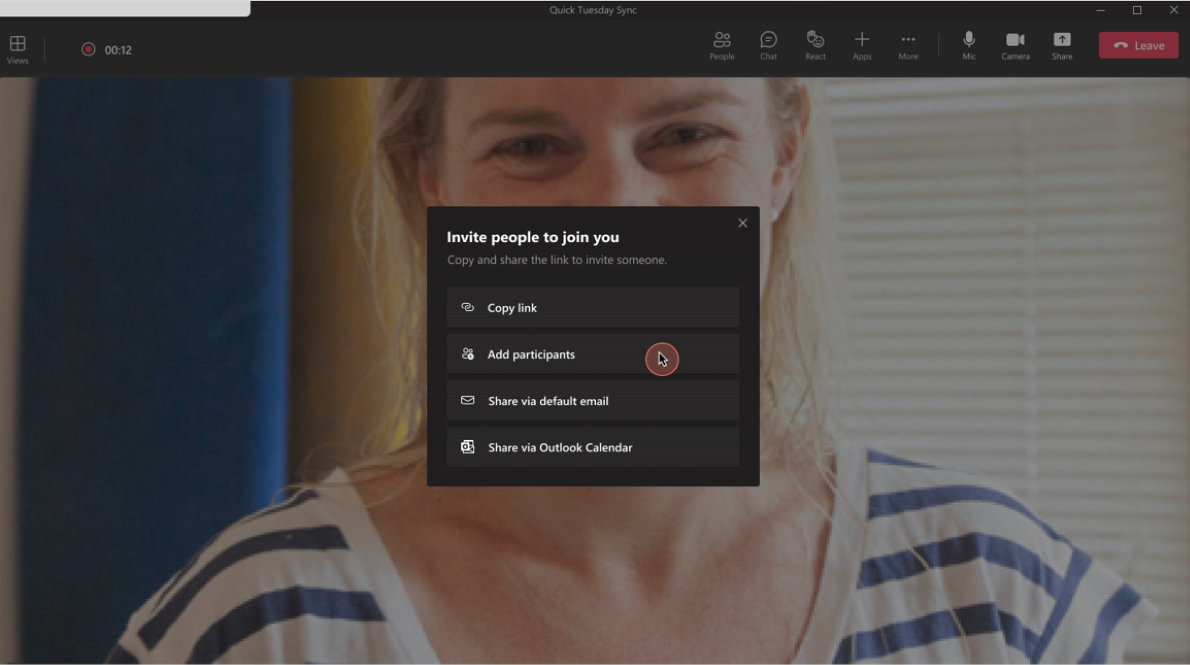This screenshot has height=665, width=1190.
Task: Share via Outlook Calendar
Action: (593, 447)
